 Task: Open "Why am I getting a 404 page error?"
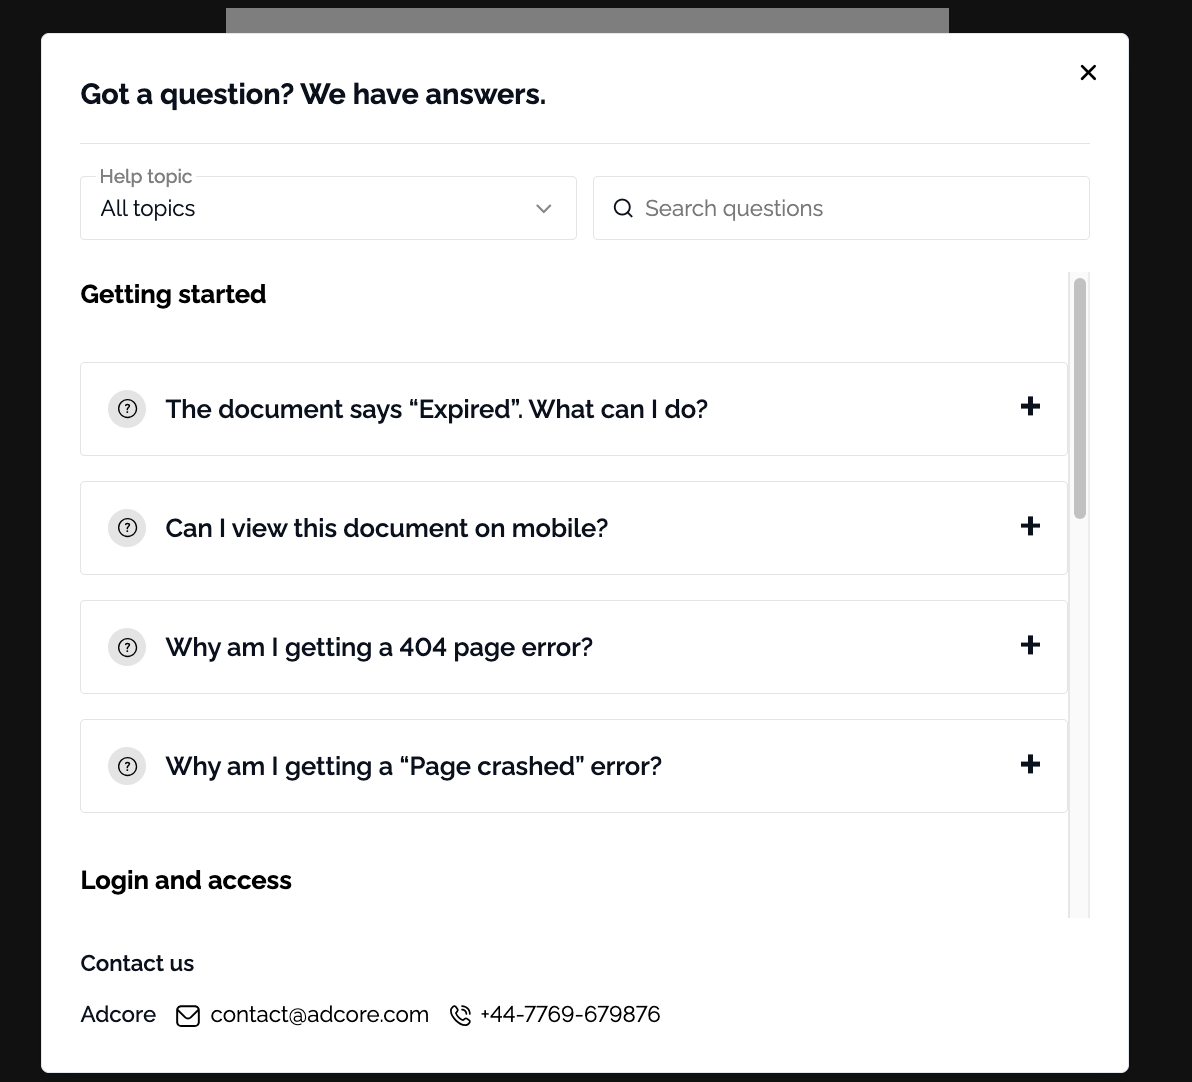point(379,647)
